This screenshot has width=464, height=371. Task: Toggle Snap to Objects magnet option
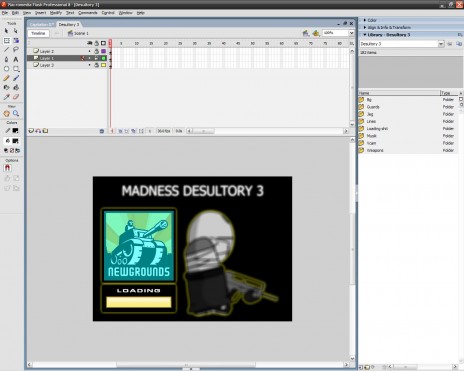tap(7, 168)
